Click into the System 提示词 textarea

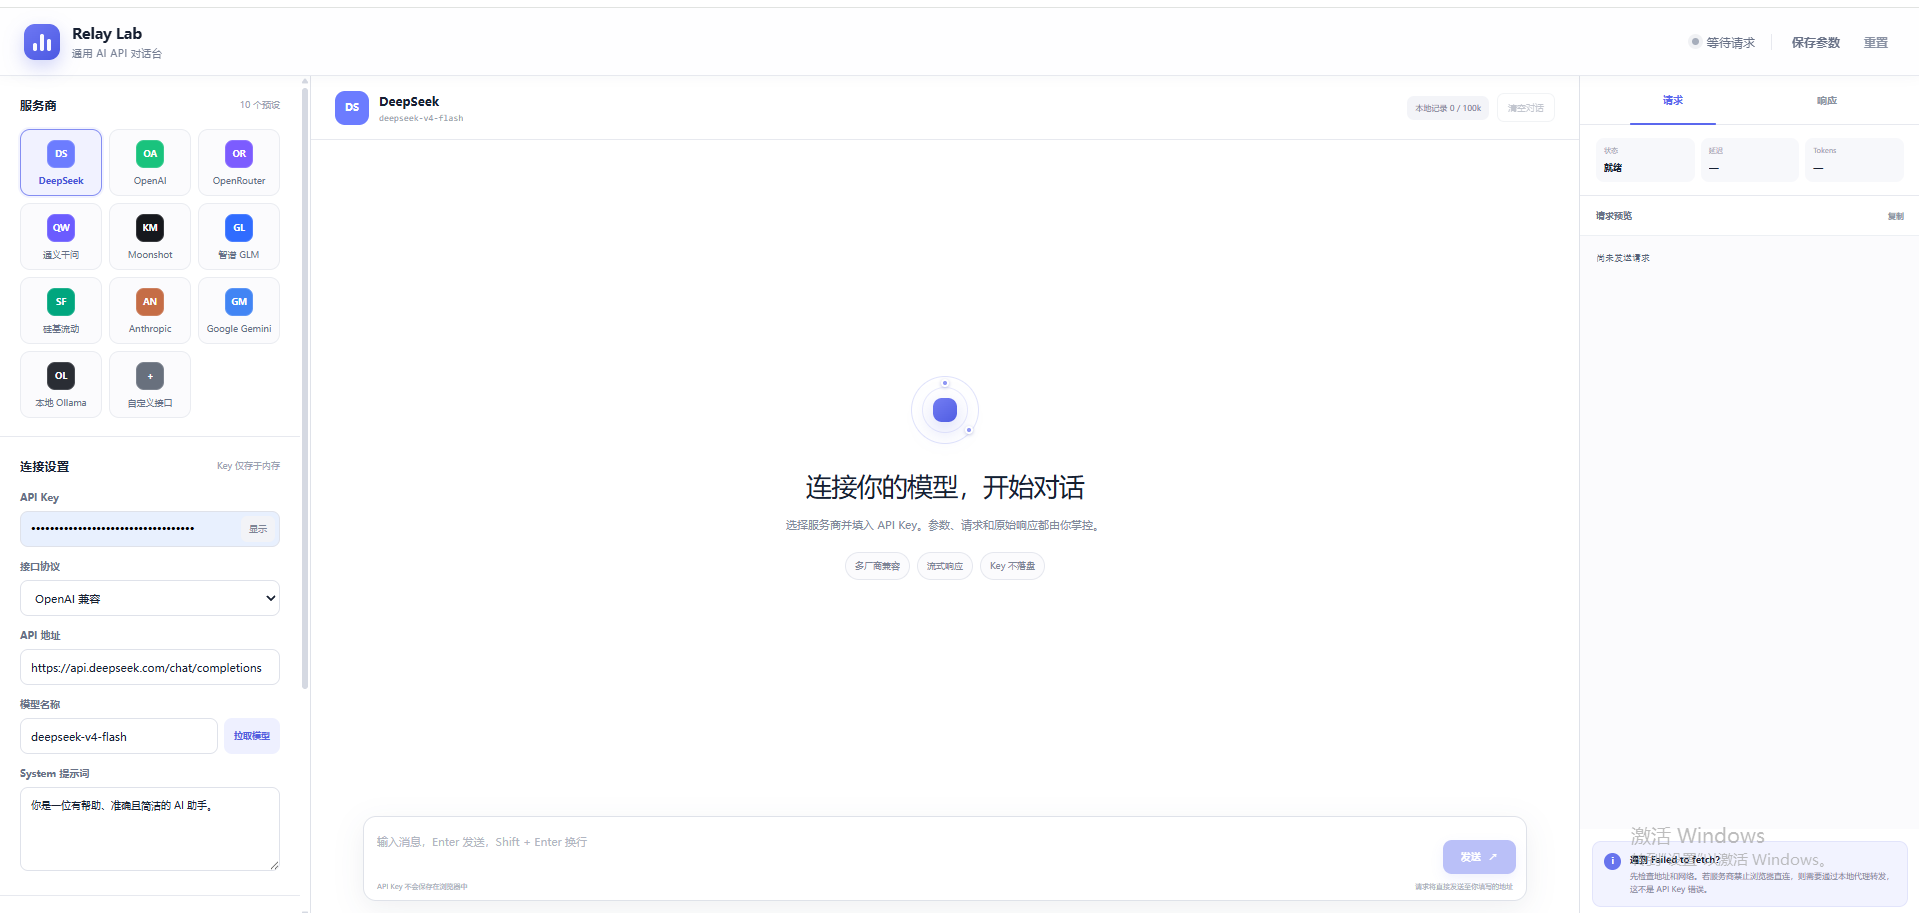tap(150, 829)
